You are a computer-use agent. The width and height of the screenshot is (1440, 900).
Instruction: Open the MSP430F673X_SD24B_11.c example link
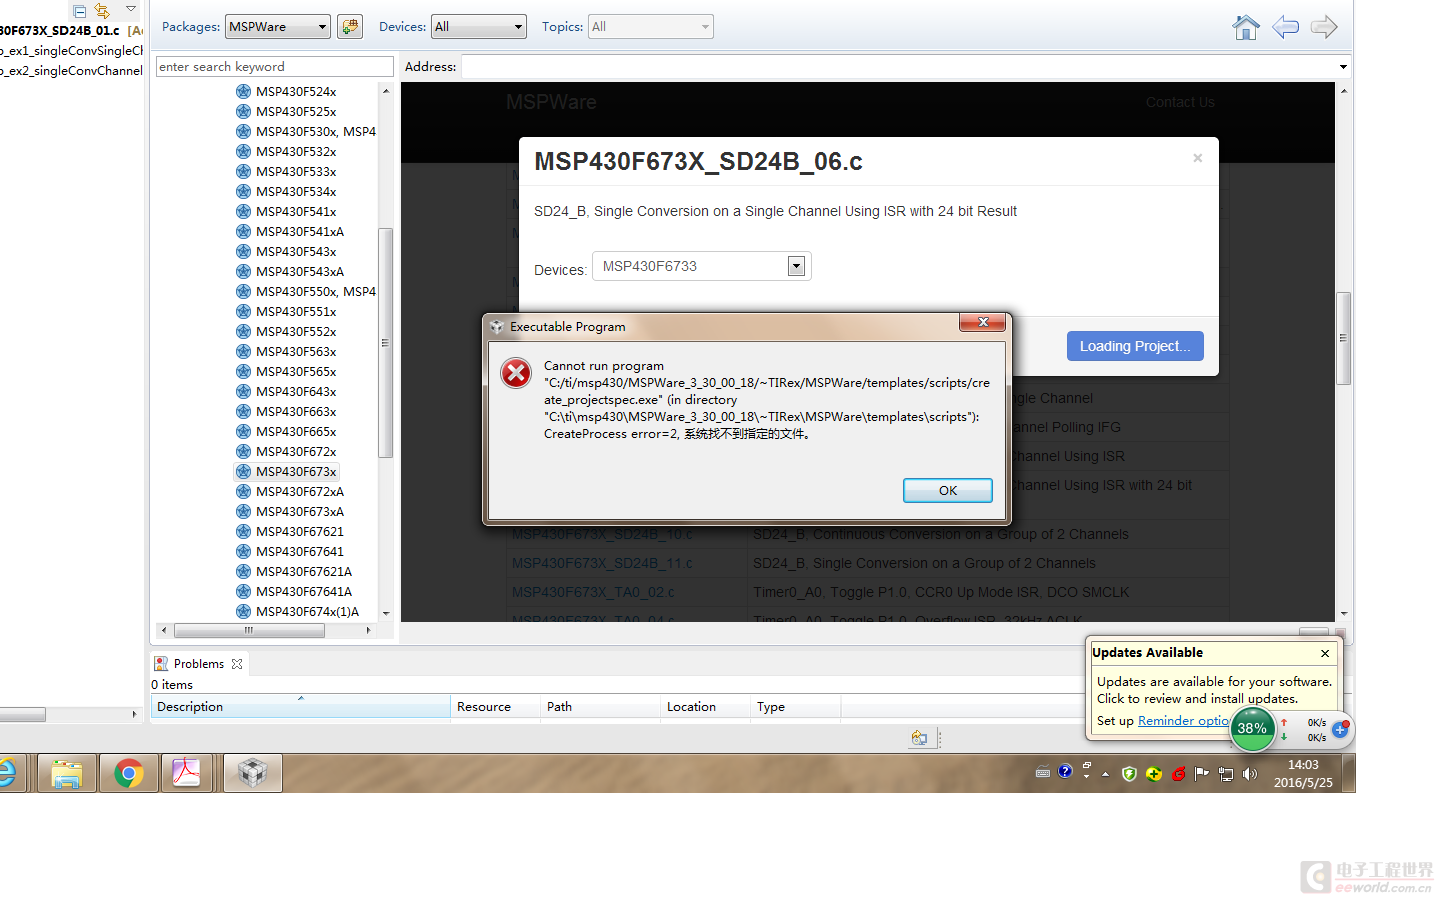(602, 563)
